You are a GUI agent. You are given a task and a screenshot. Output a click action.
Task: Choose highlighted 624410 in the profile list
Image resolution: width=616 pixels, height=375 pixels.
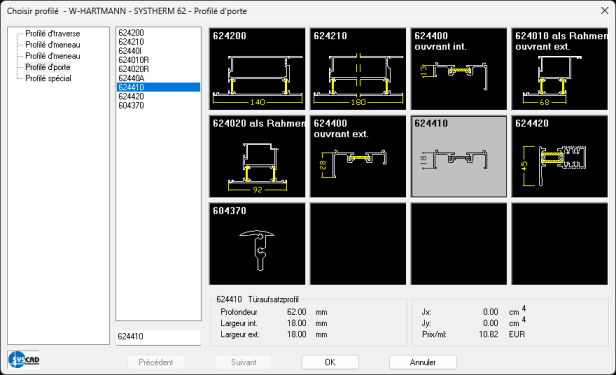pos(158,87)
